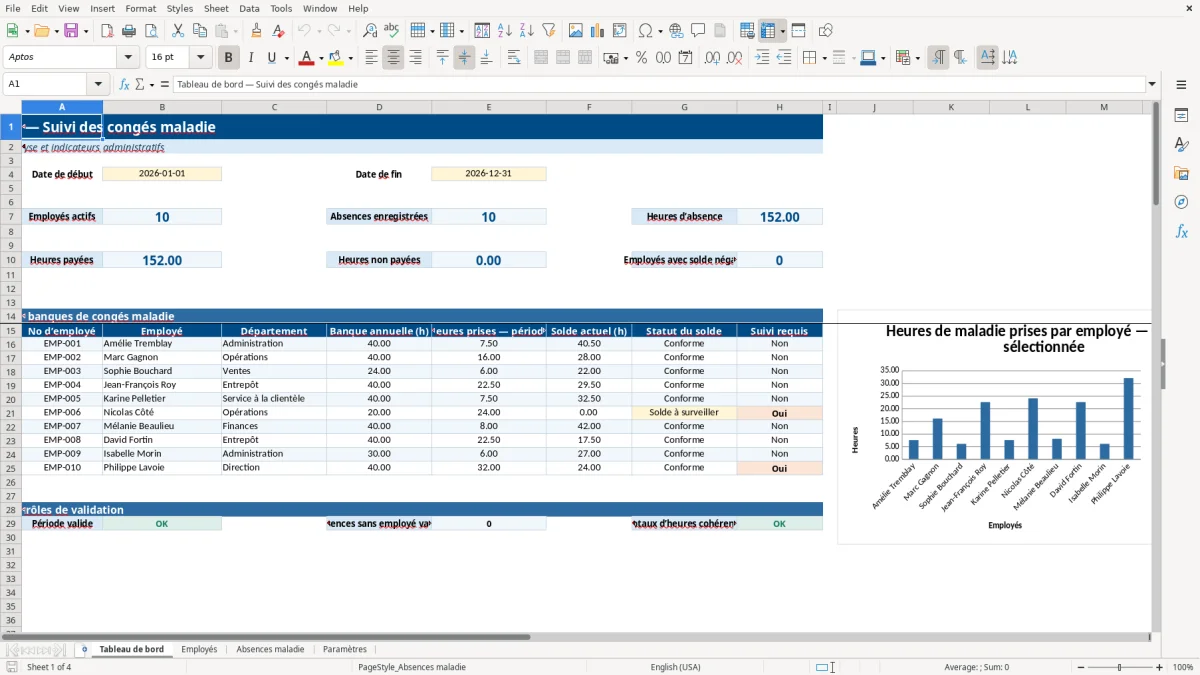Enable AutoFilter funnel icon
This screenshot has height=675, width=1200.
[x=549, y=31]
